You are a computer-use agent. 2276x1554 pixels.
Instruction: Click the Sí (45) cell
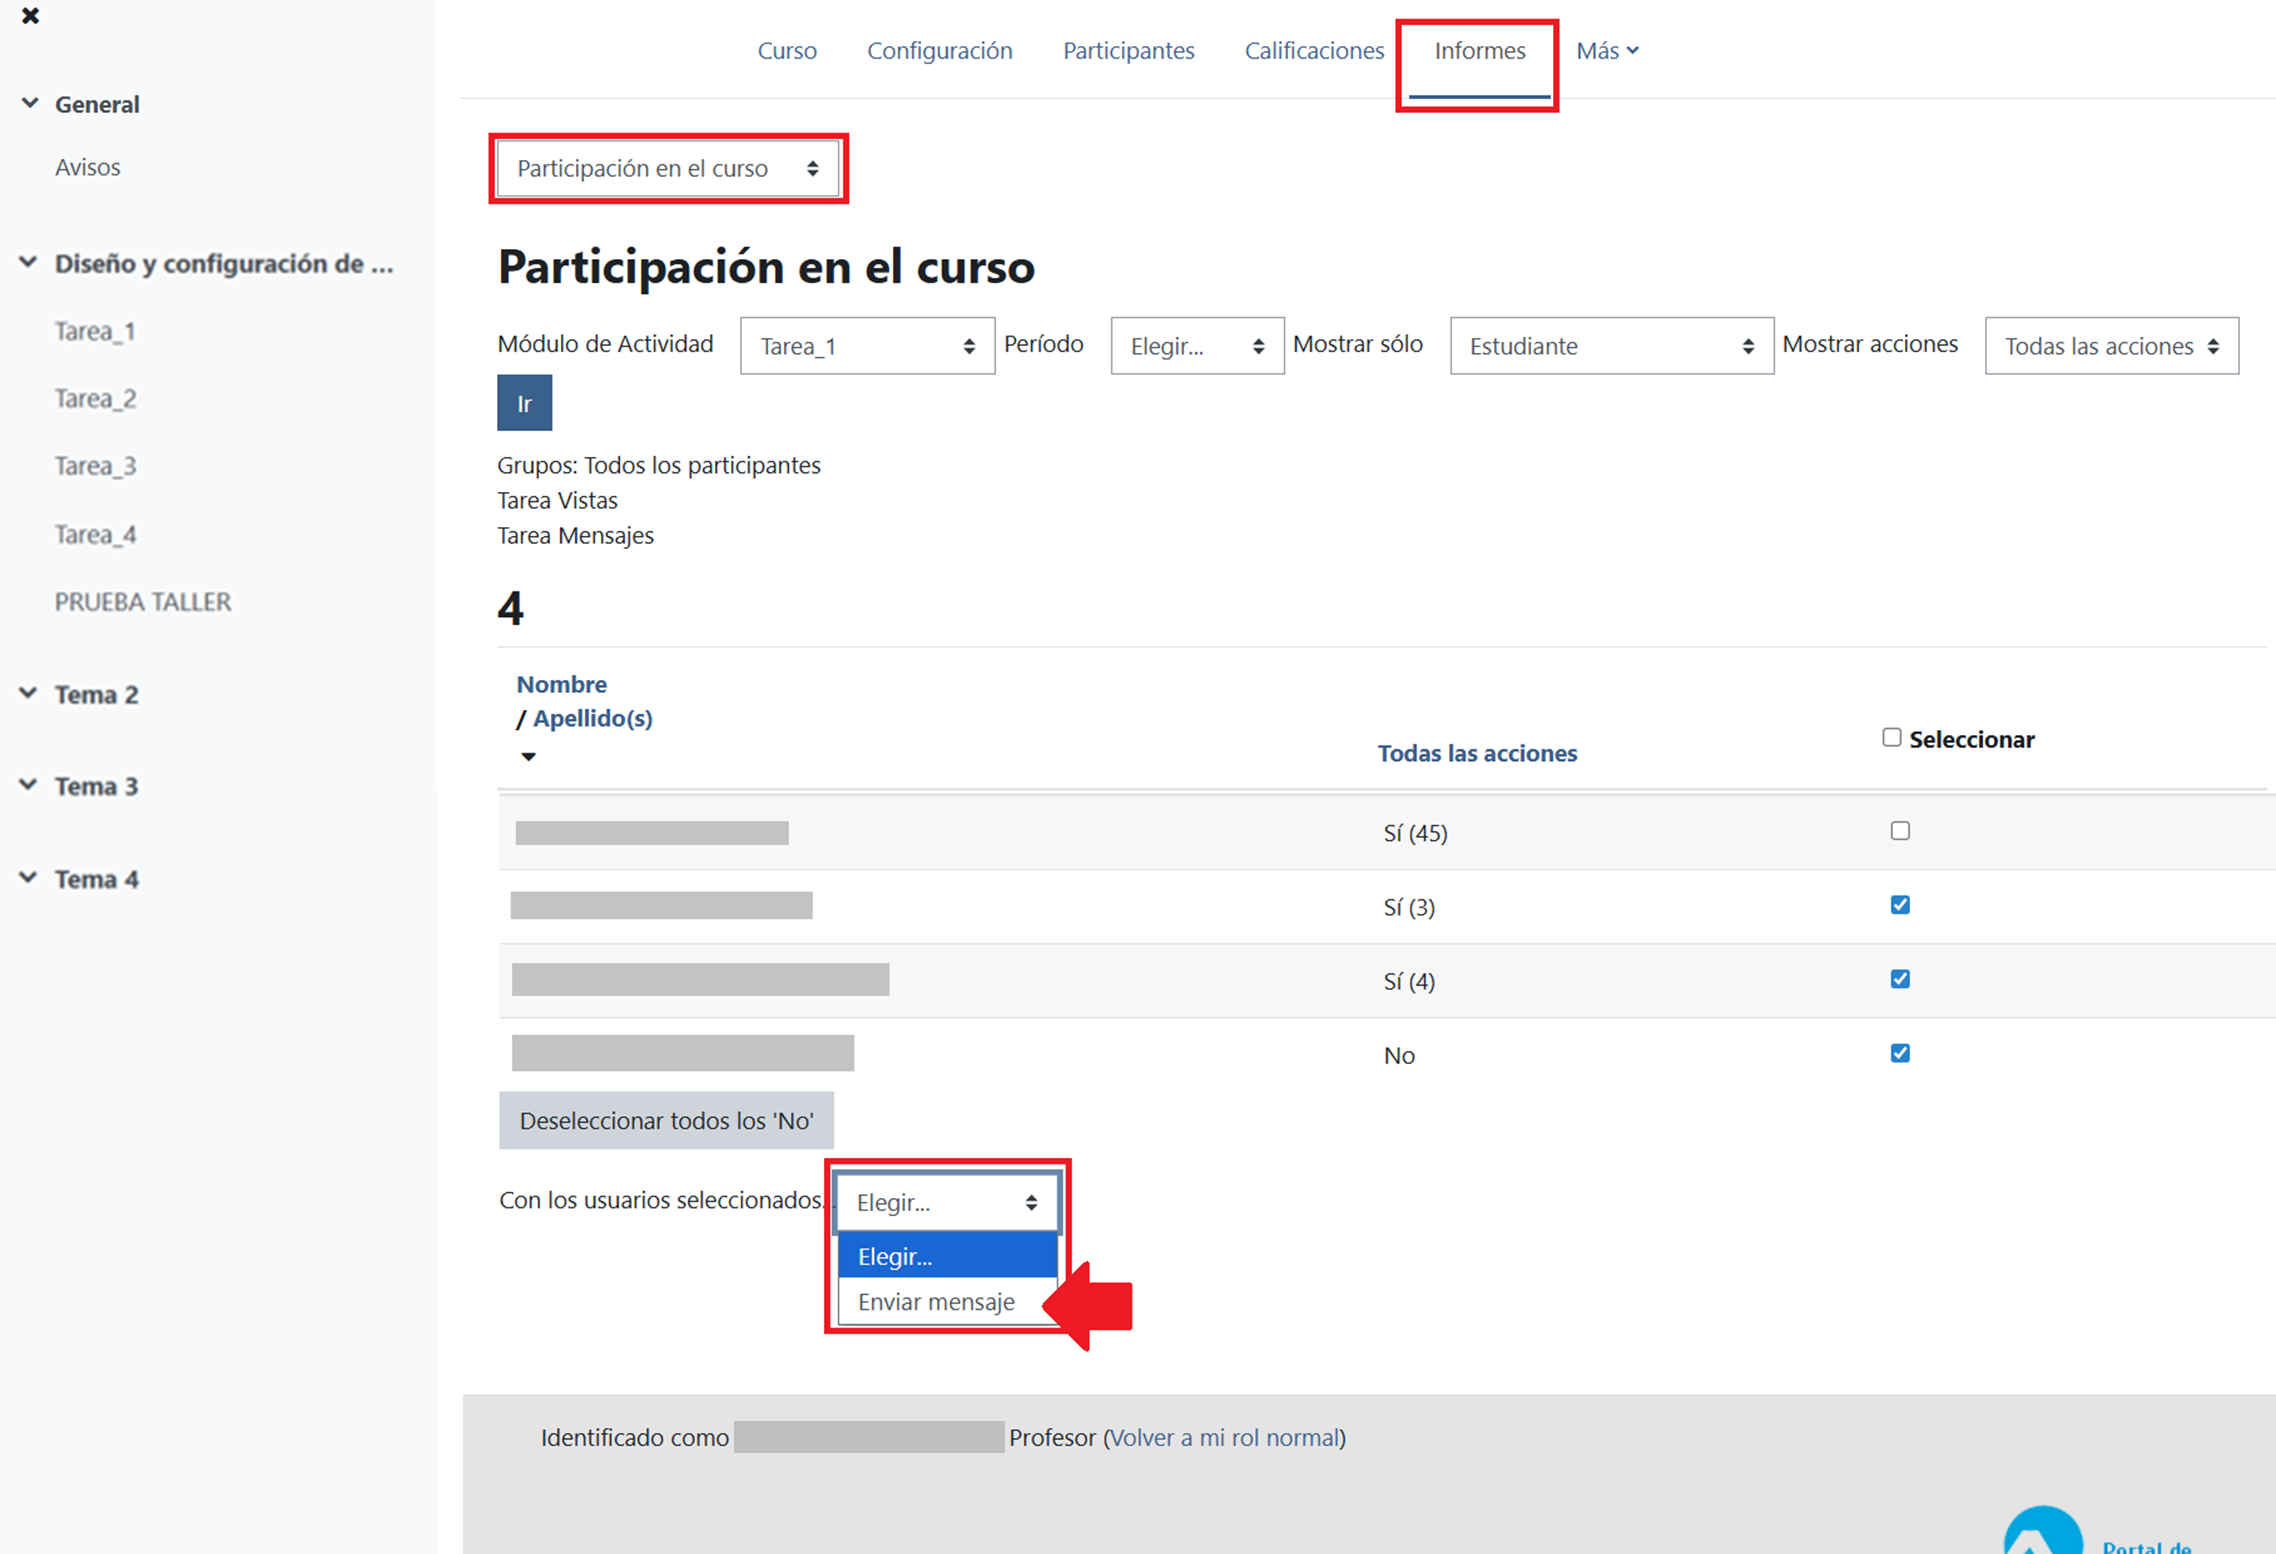coord(1415,833)
